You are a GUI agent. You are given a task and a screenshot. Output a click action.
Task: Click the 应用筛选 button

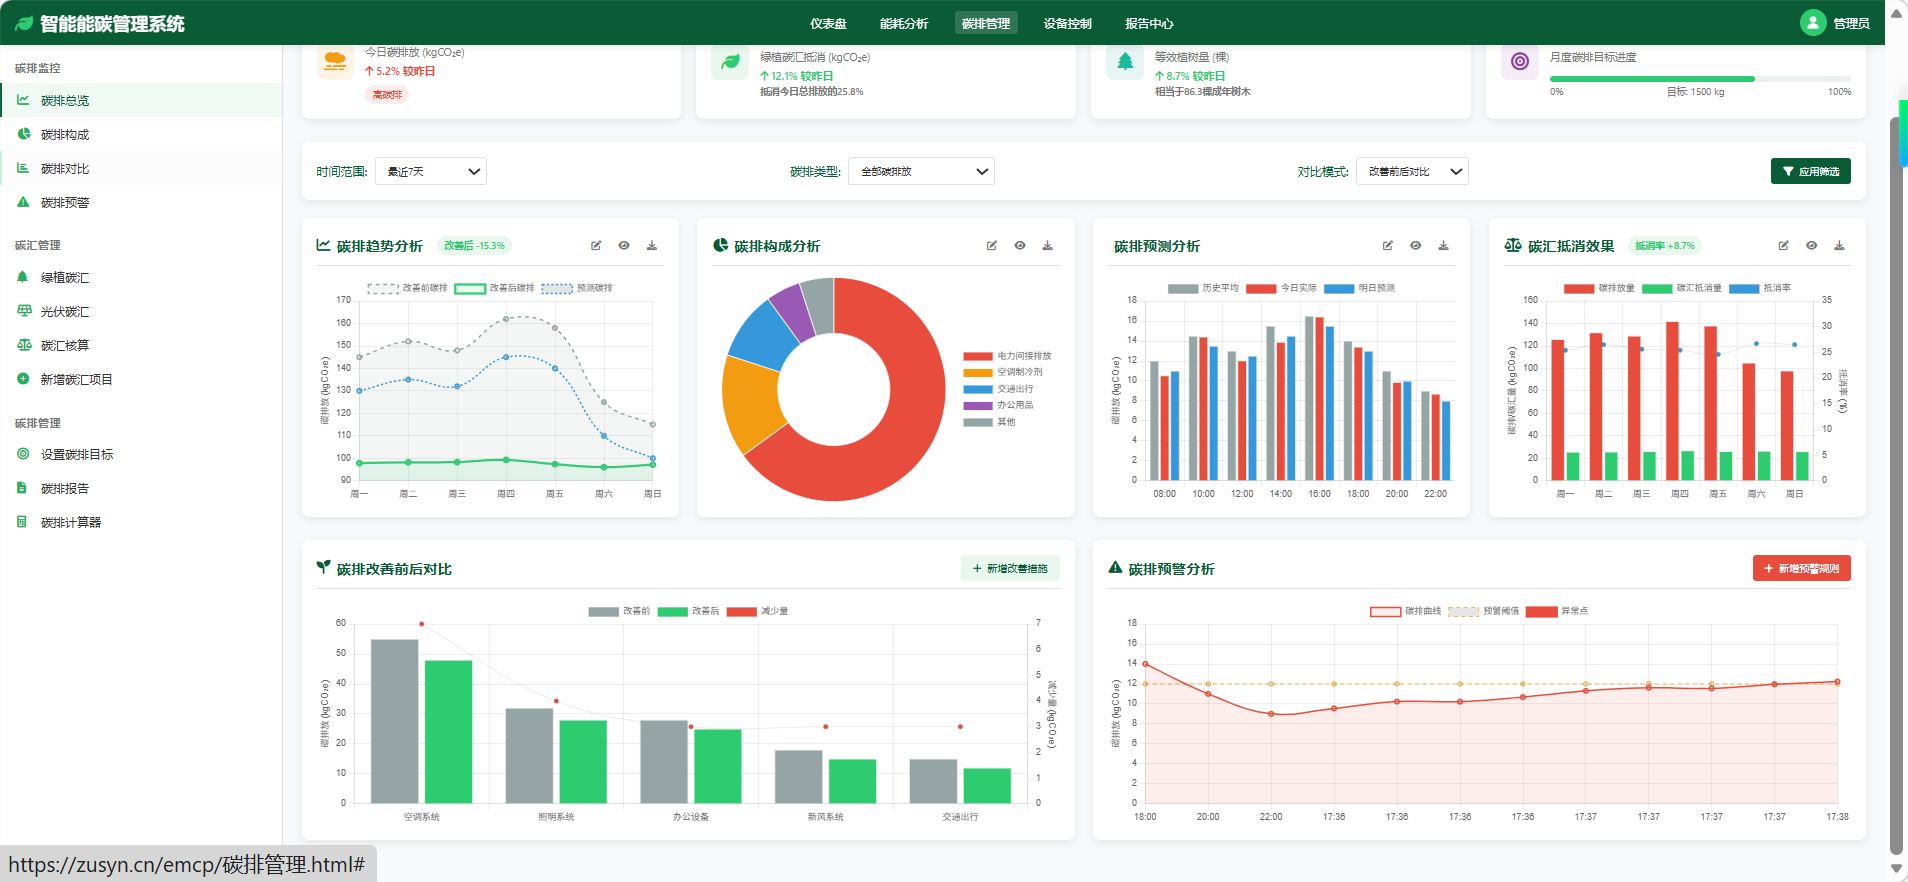pos(1810,172)
